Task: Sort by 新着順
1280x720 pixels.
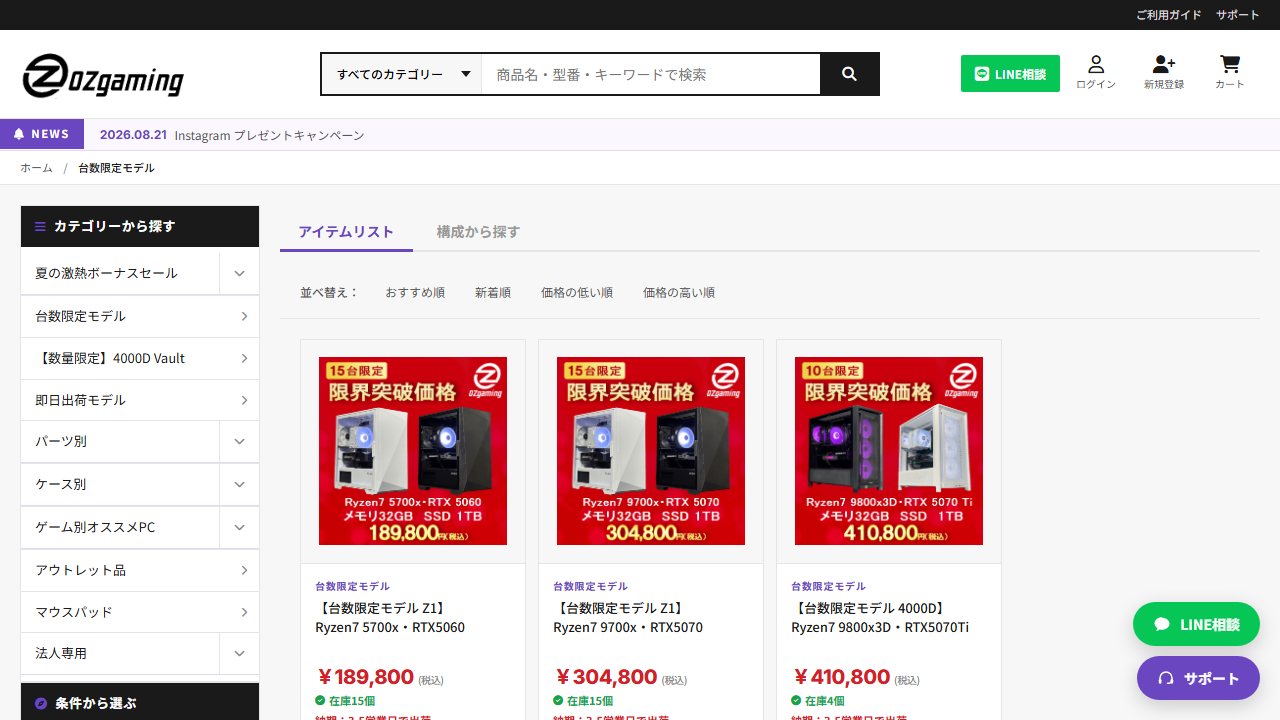Action: 493,293
